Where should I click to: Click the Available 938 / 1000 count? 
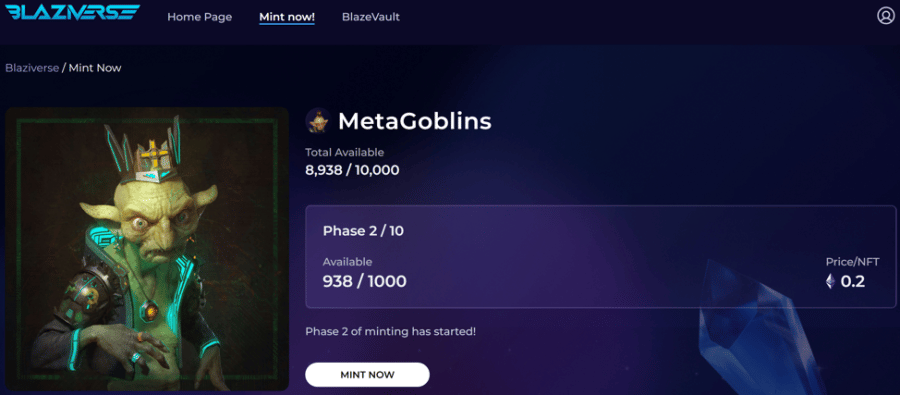[x=364, y=281]
